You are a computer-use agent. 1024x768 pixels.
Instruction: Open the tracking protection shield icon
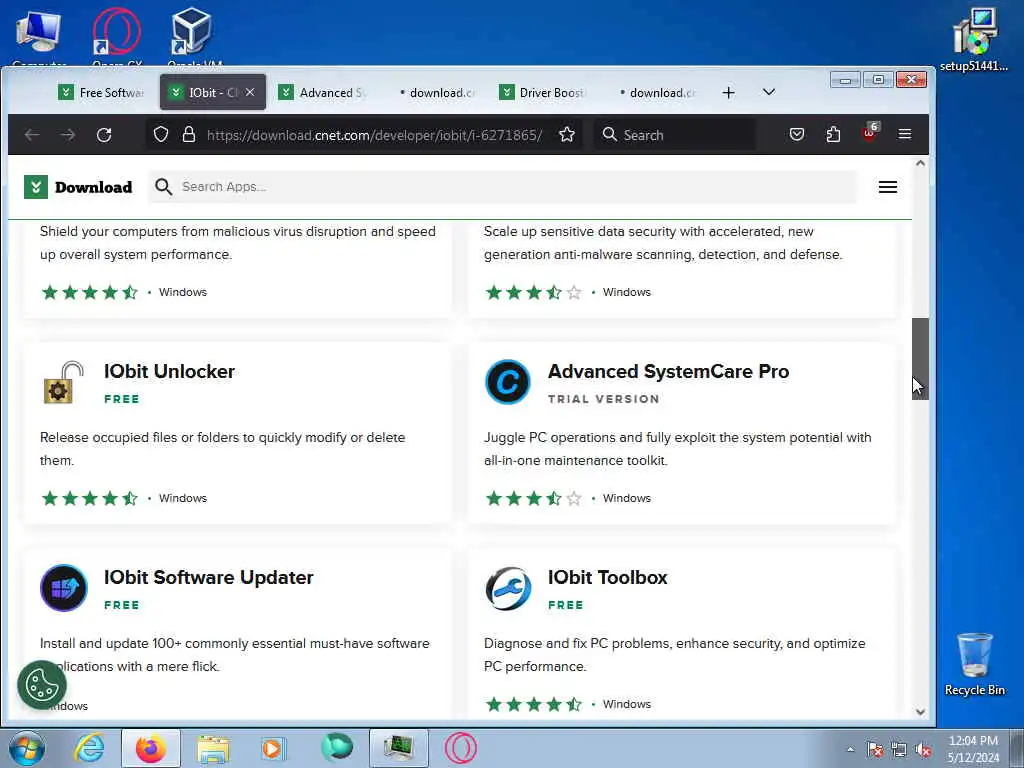[x=161, y=135]
